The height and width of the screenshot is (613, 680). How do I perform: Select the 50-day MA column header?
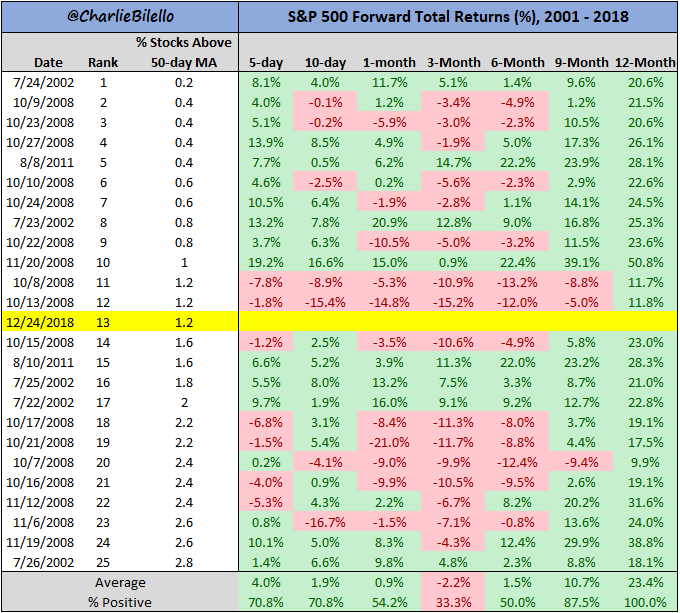tap(184, 62)
